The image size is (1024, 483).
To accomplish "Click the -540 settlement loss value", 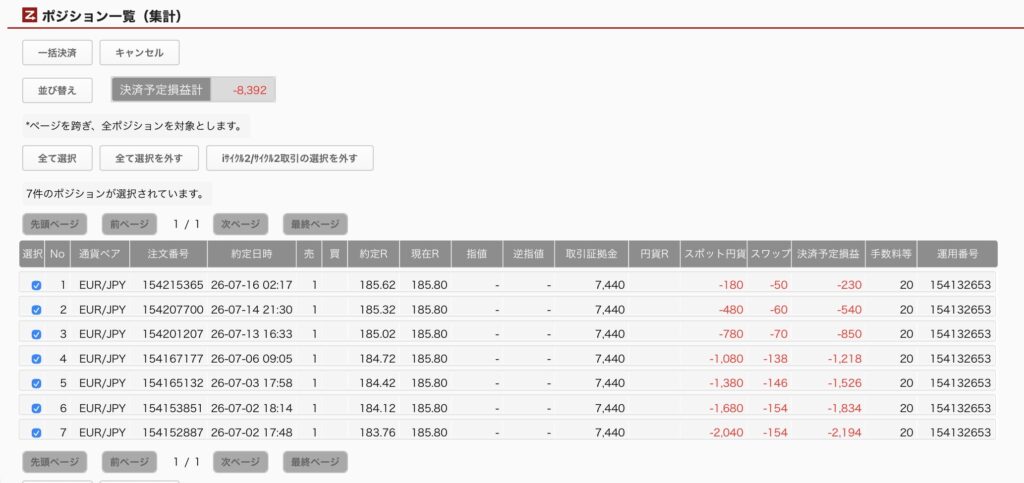I will (x=849, y=310).
